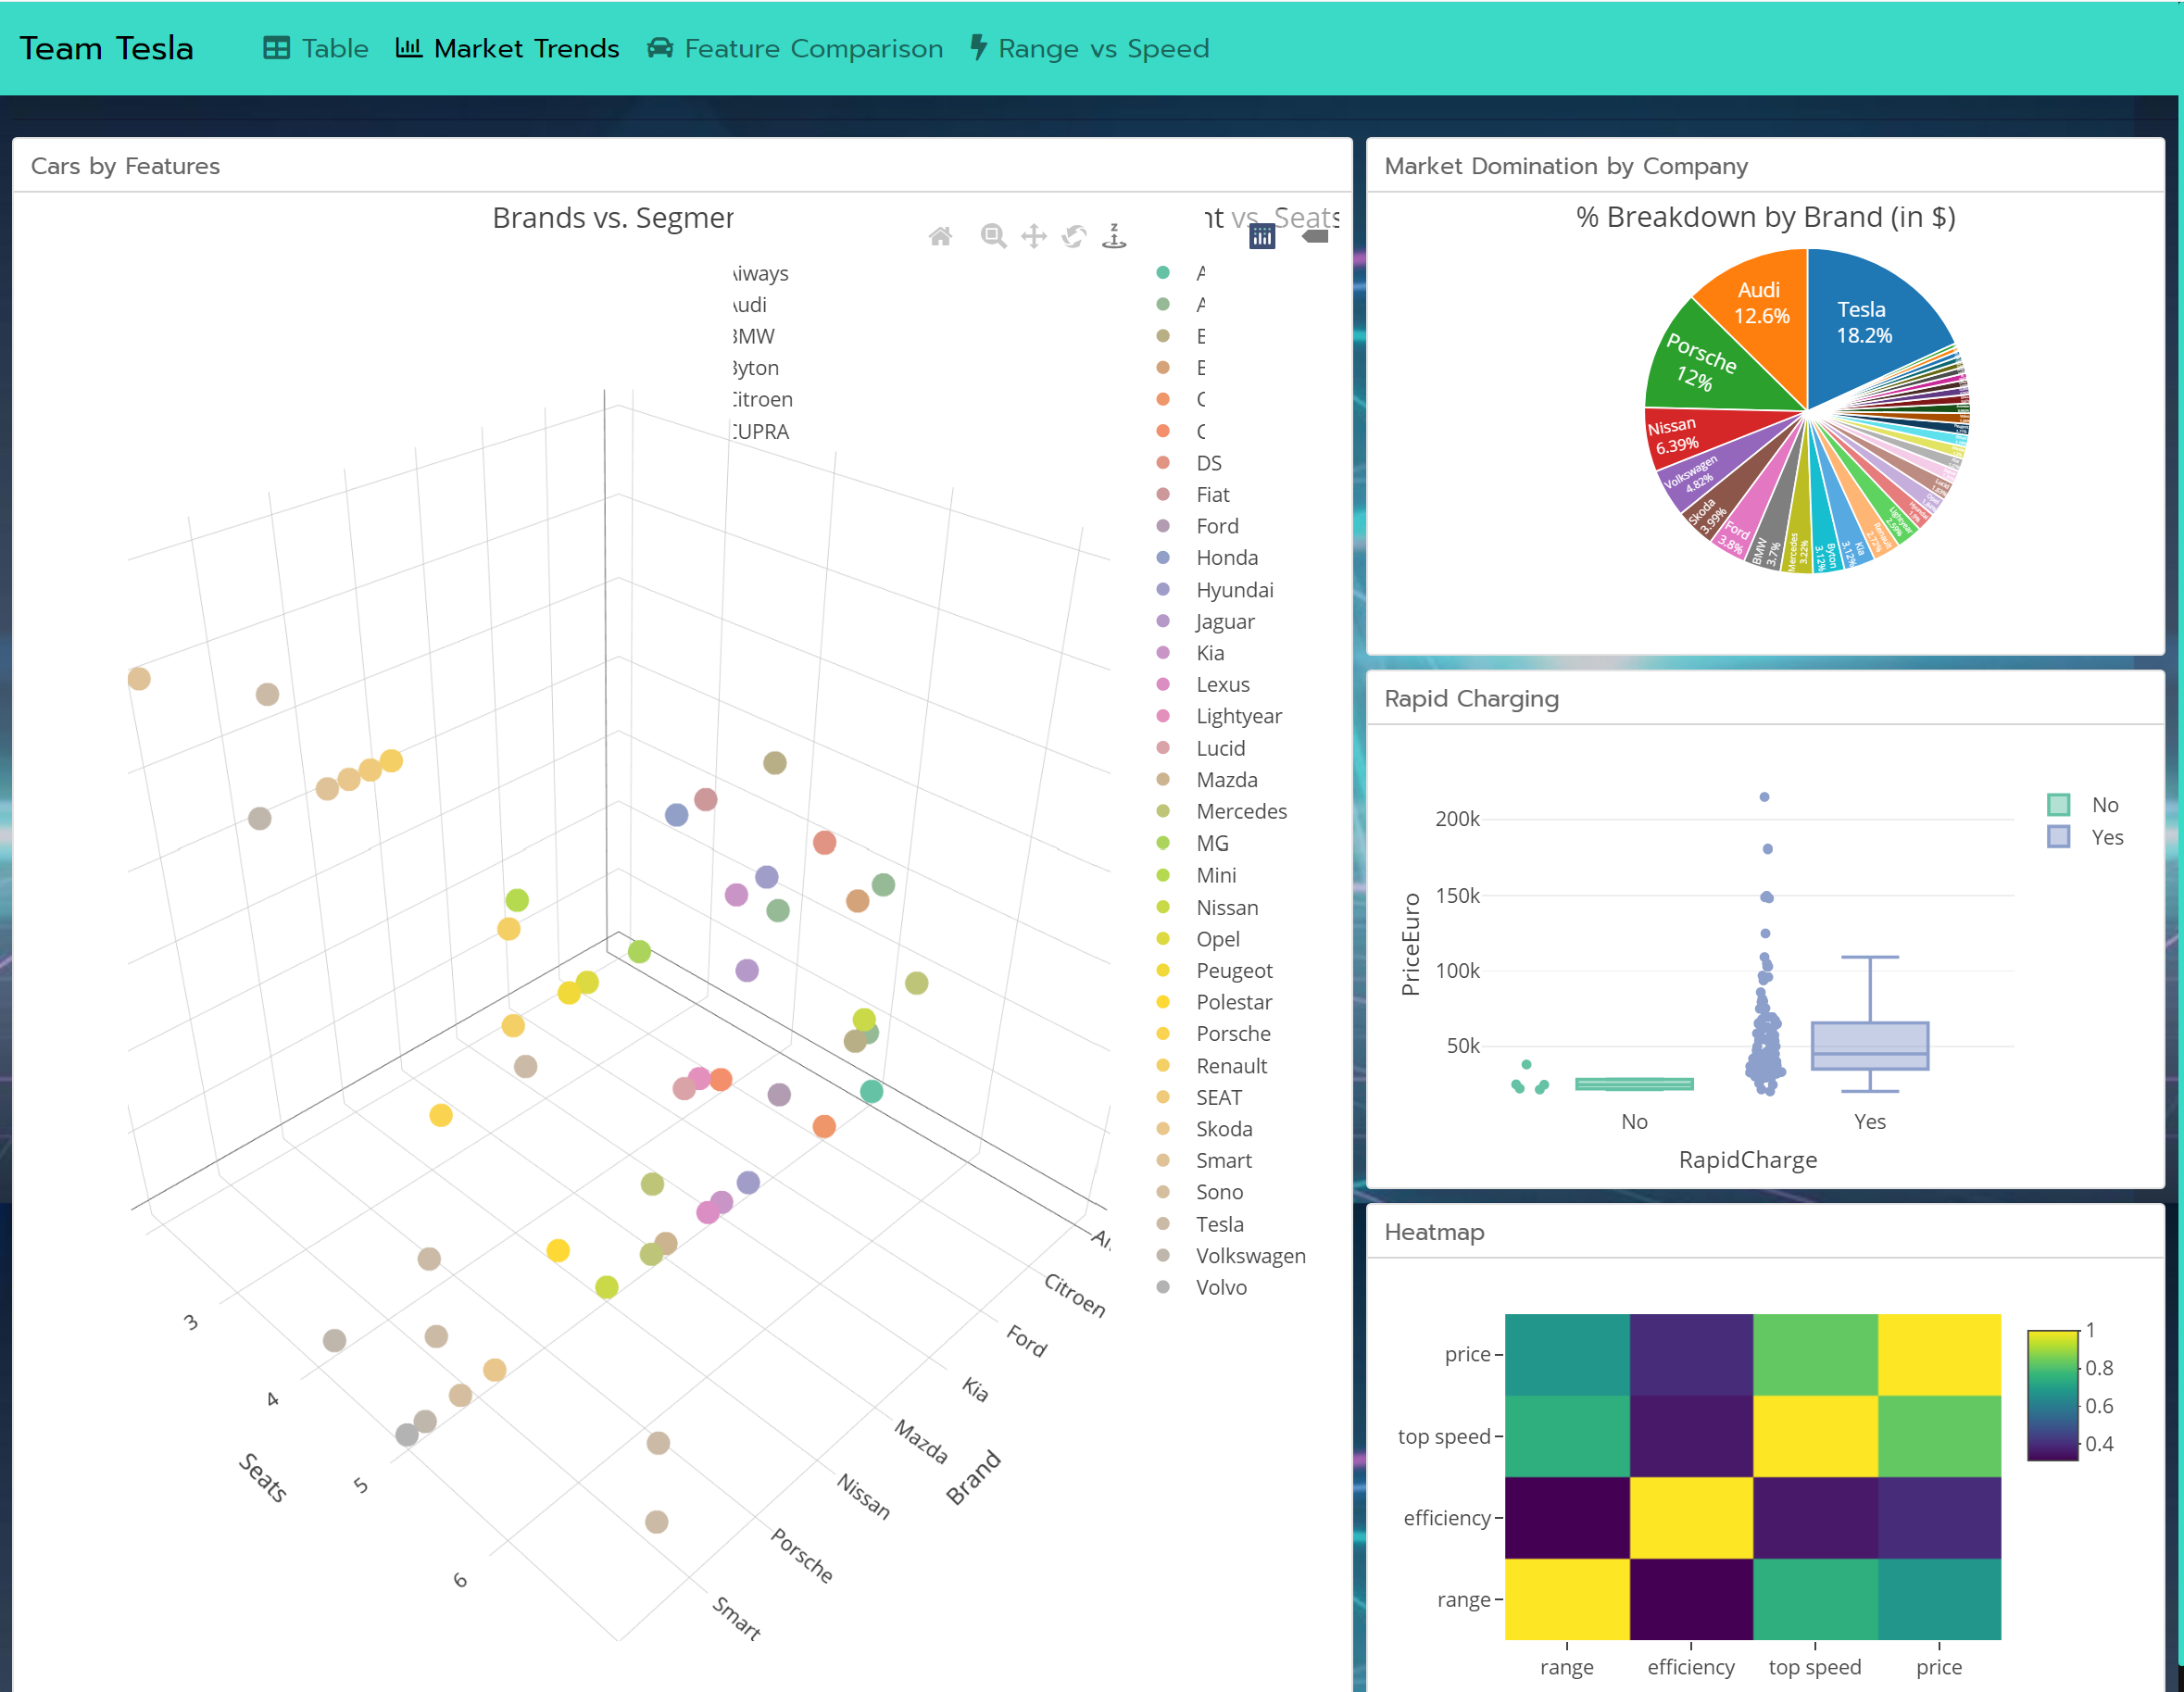
Task: Click the table grid icon in navbar
Action: click(276, 48)
